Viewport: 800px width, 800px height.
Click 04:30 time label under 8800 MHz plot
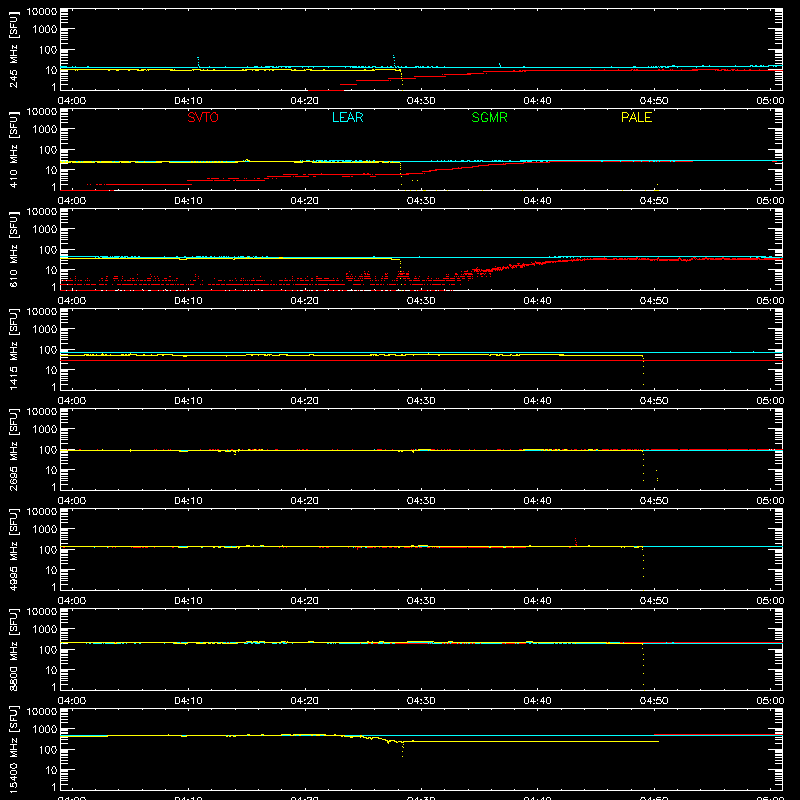[x=421, y=701]
